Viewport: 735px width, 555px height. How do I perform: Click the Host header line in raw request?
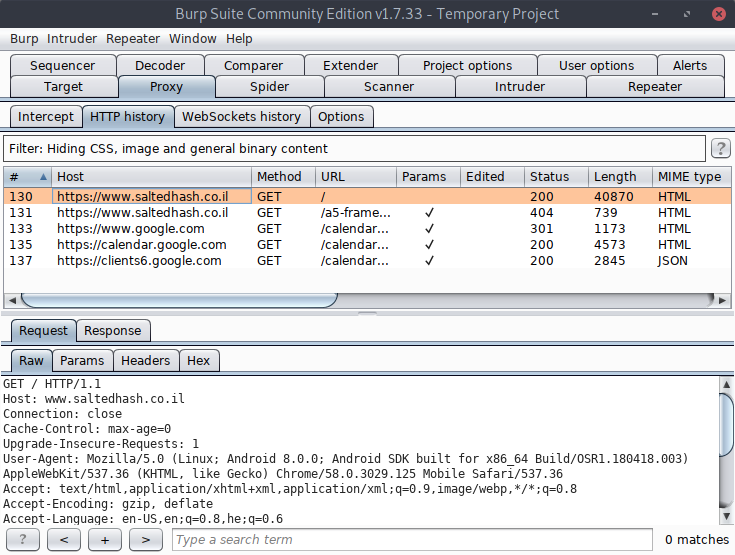point(94,399)
